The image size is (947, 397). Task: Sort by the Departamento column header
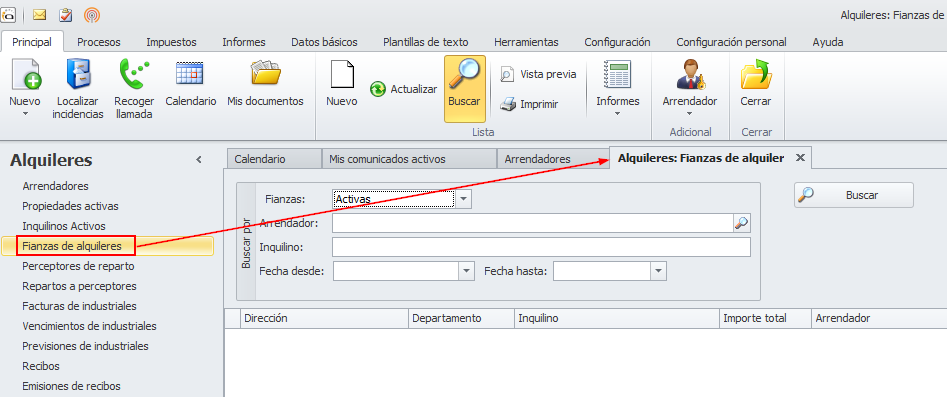(461, 318)
